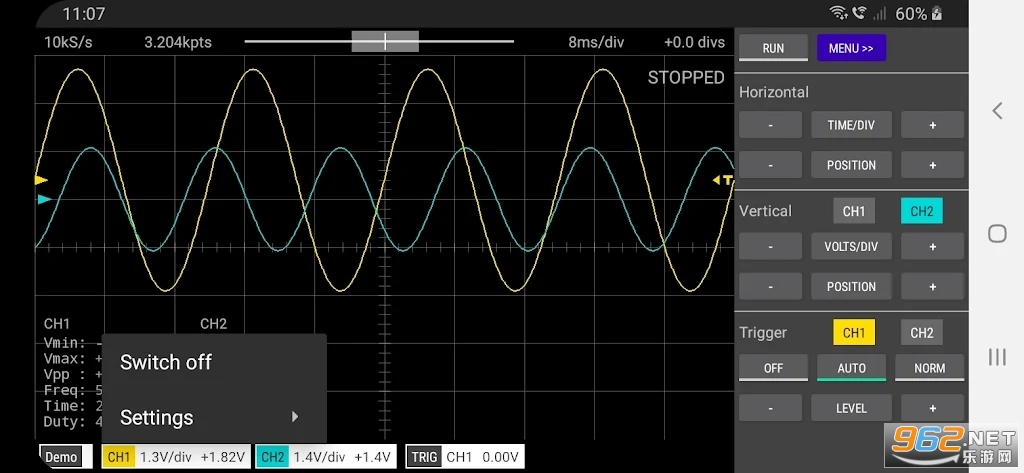Viewport: 1024px width, 473px height.
Task: Increase VOLTS/DIV with plus button
Action: (932, 246)
